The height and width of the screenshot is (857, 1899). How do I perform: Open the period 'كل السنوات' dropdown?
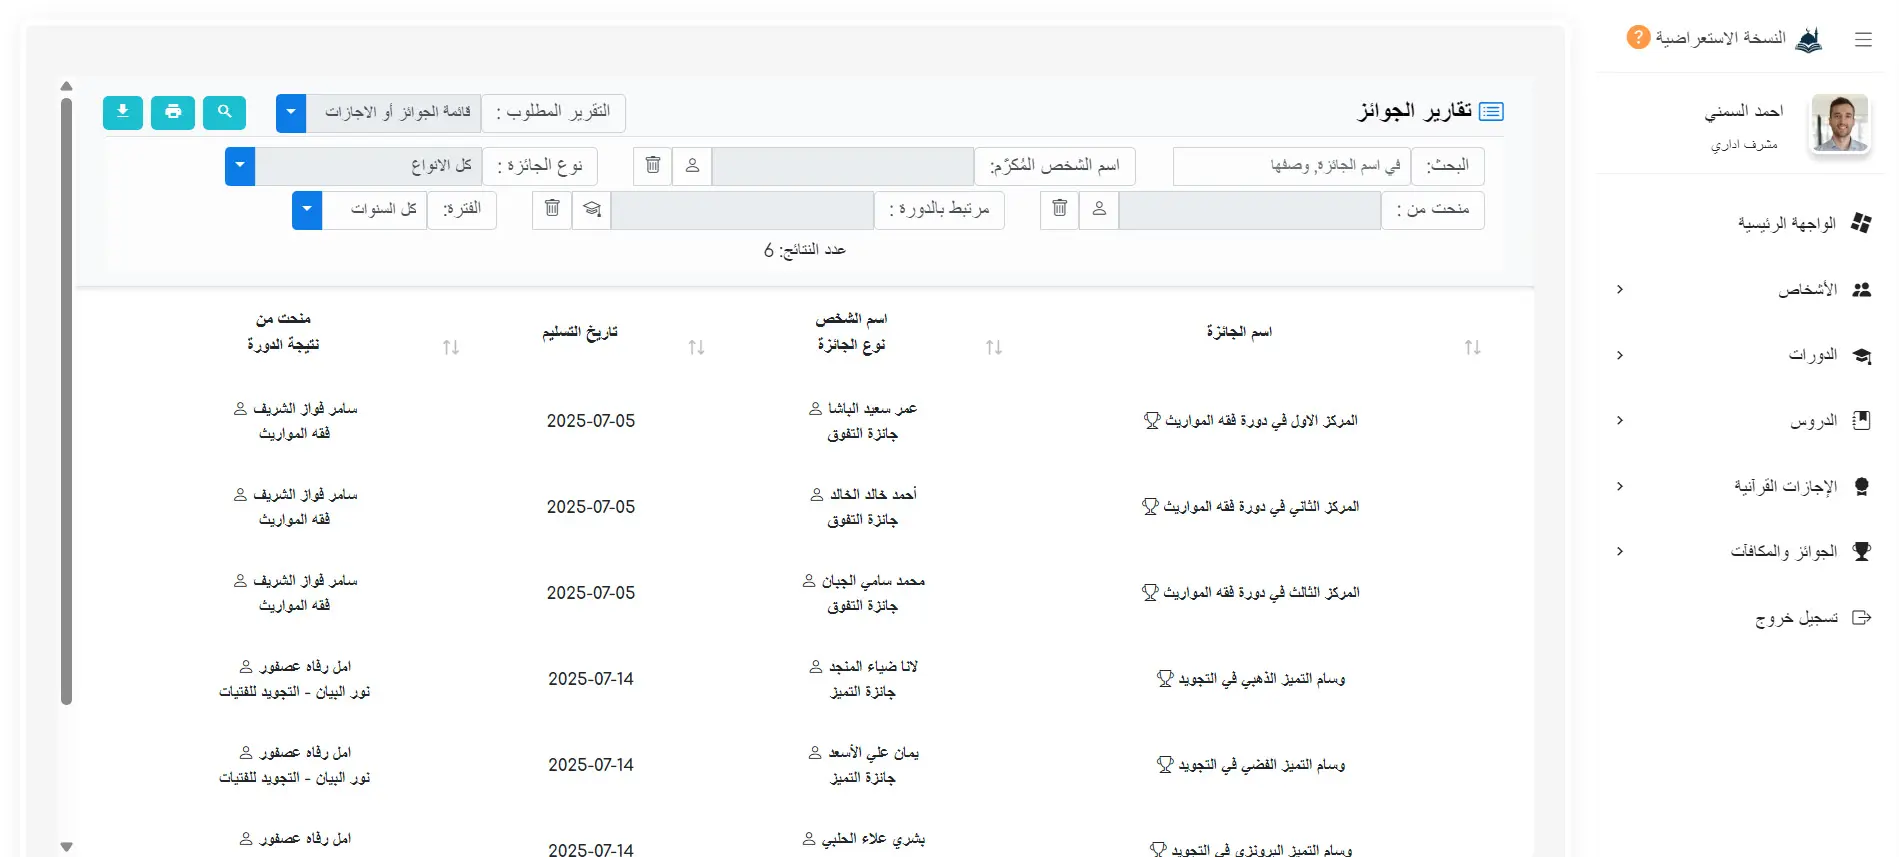tap(307, 210)
